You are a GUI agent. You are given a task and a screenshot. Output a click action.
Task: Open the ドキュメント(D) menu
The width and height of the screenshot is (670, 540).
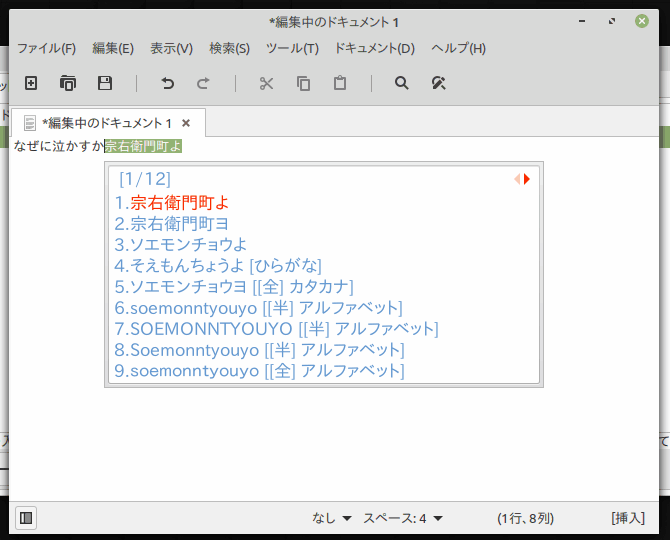(x=375, y=48)
